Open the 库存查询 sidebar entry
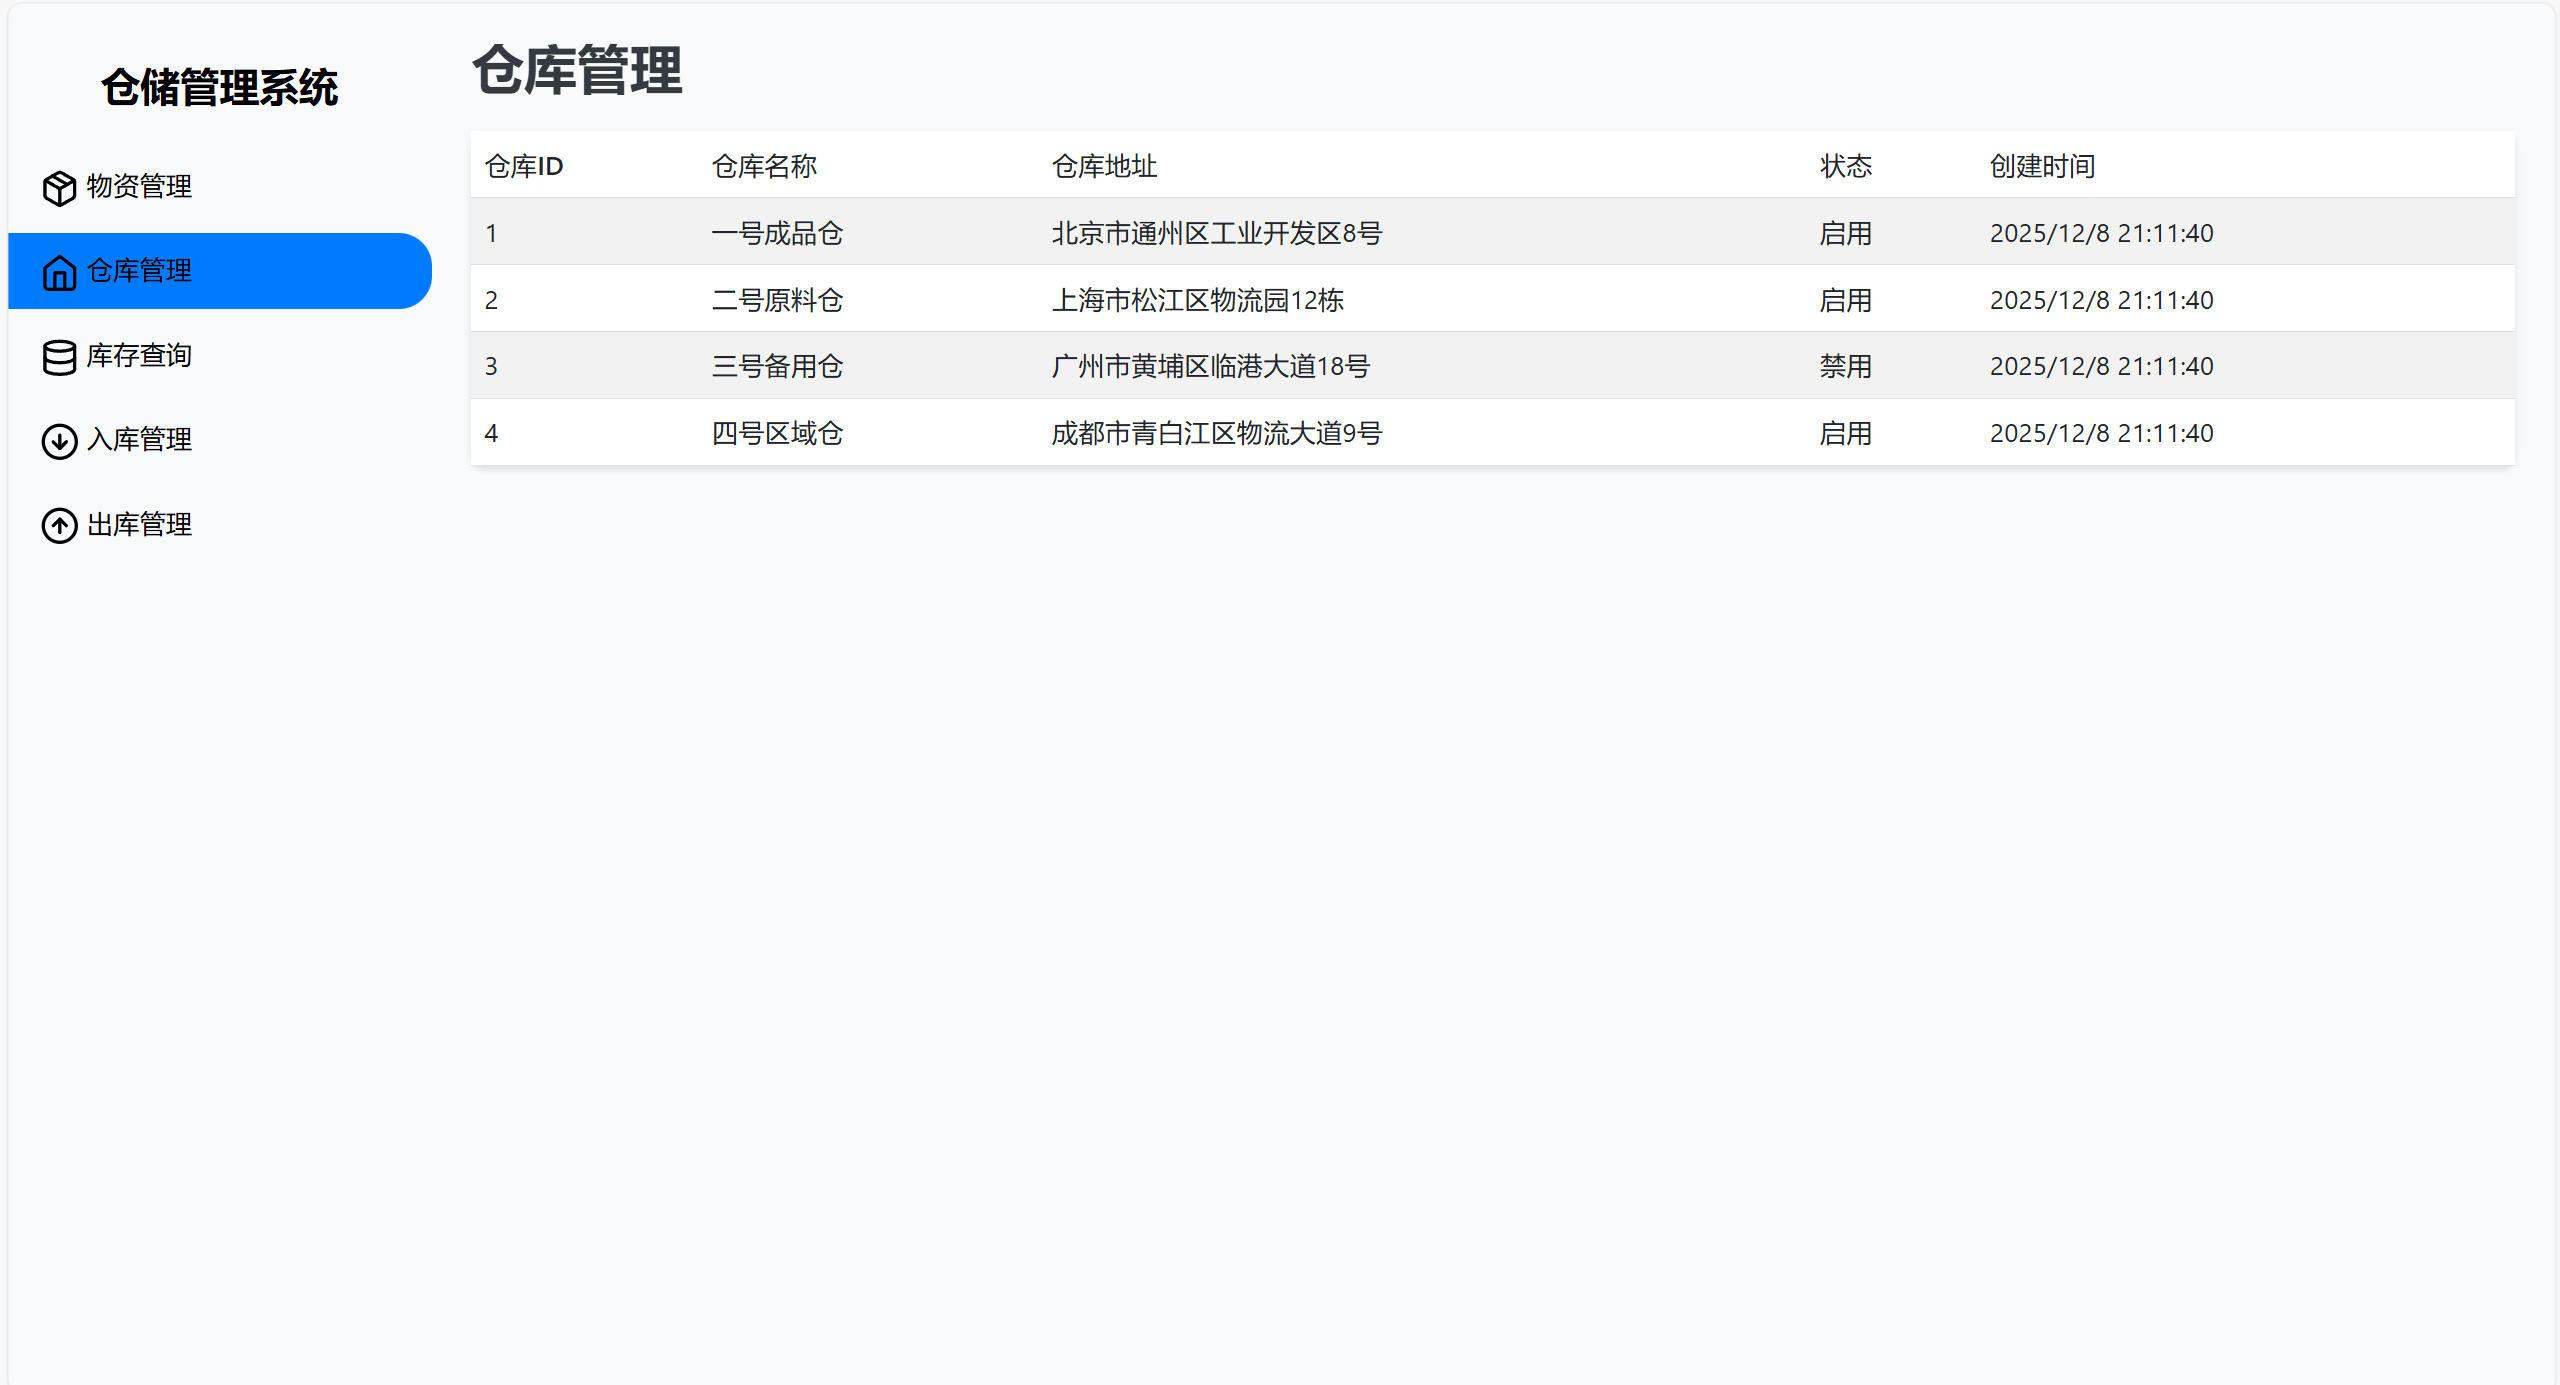 138,356
